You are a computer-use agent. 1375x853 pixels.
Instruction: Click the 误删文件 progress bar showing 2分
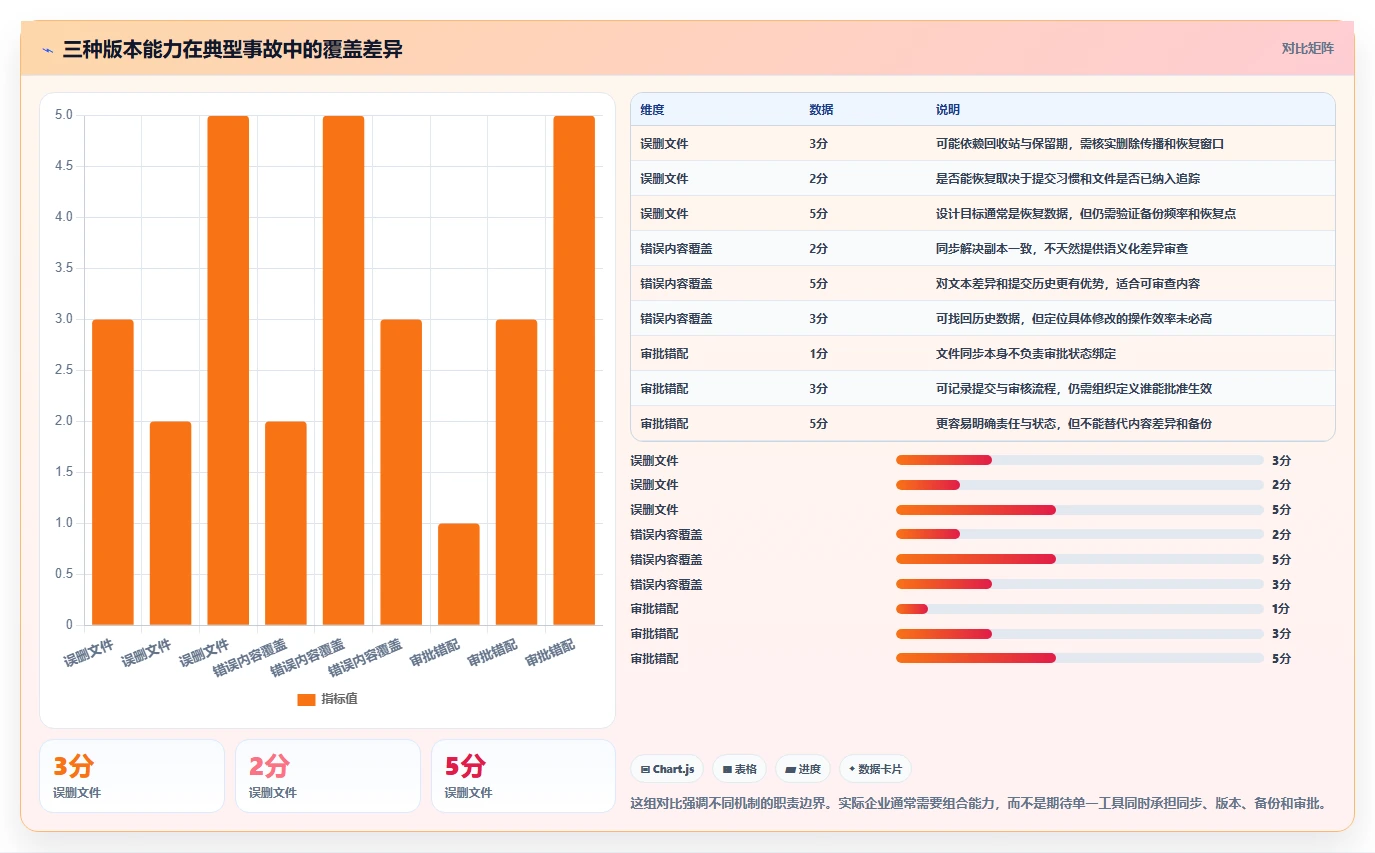(1080, 485)
